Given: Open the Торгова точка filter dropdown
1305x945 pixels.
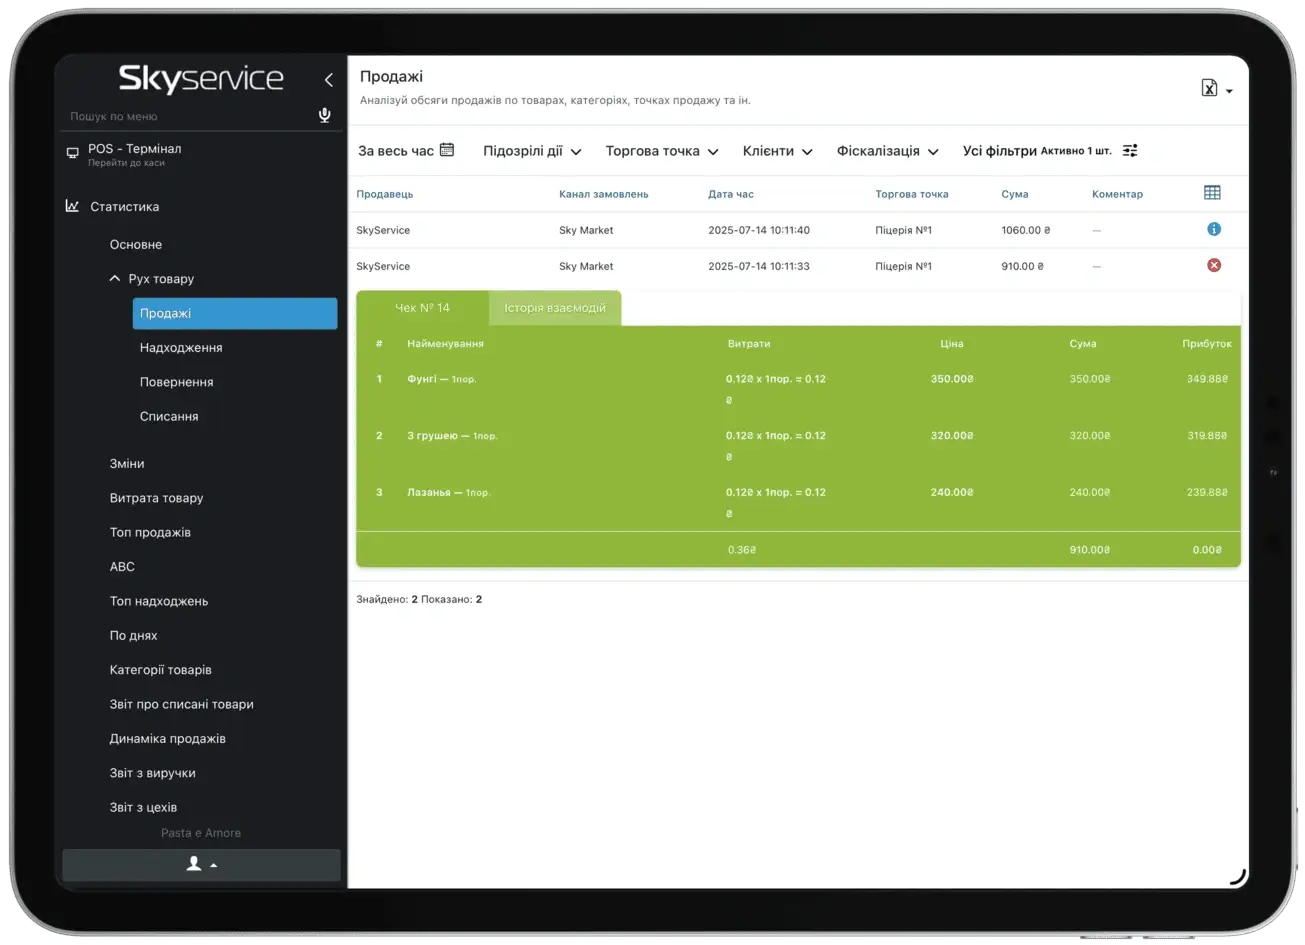Looking at the screenshot, I should pos(662,151).
